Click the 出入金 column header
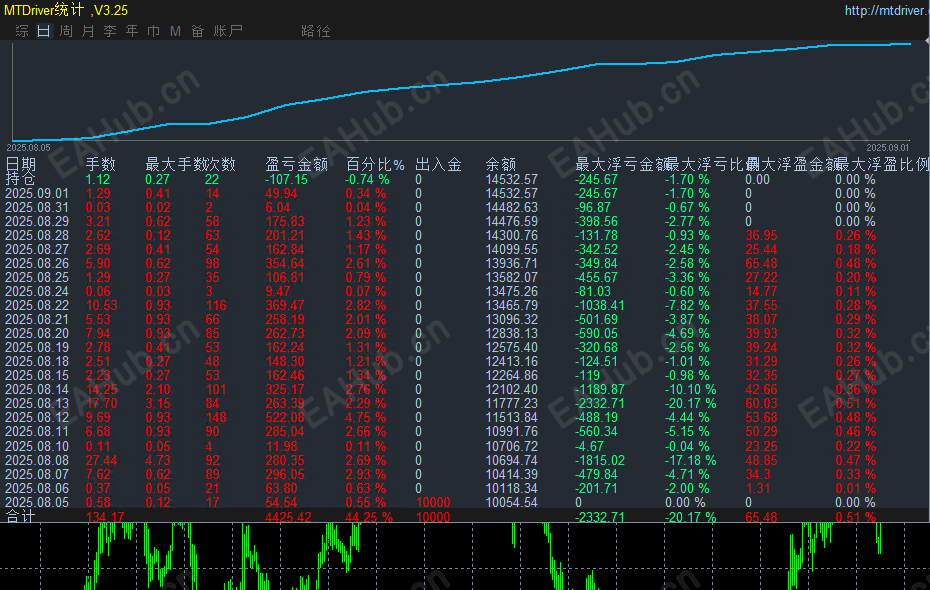This screenshot has width=930, height=590. (x=438, y=164)
